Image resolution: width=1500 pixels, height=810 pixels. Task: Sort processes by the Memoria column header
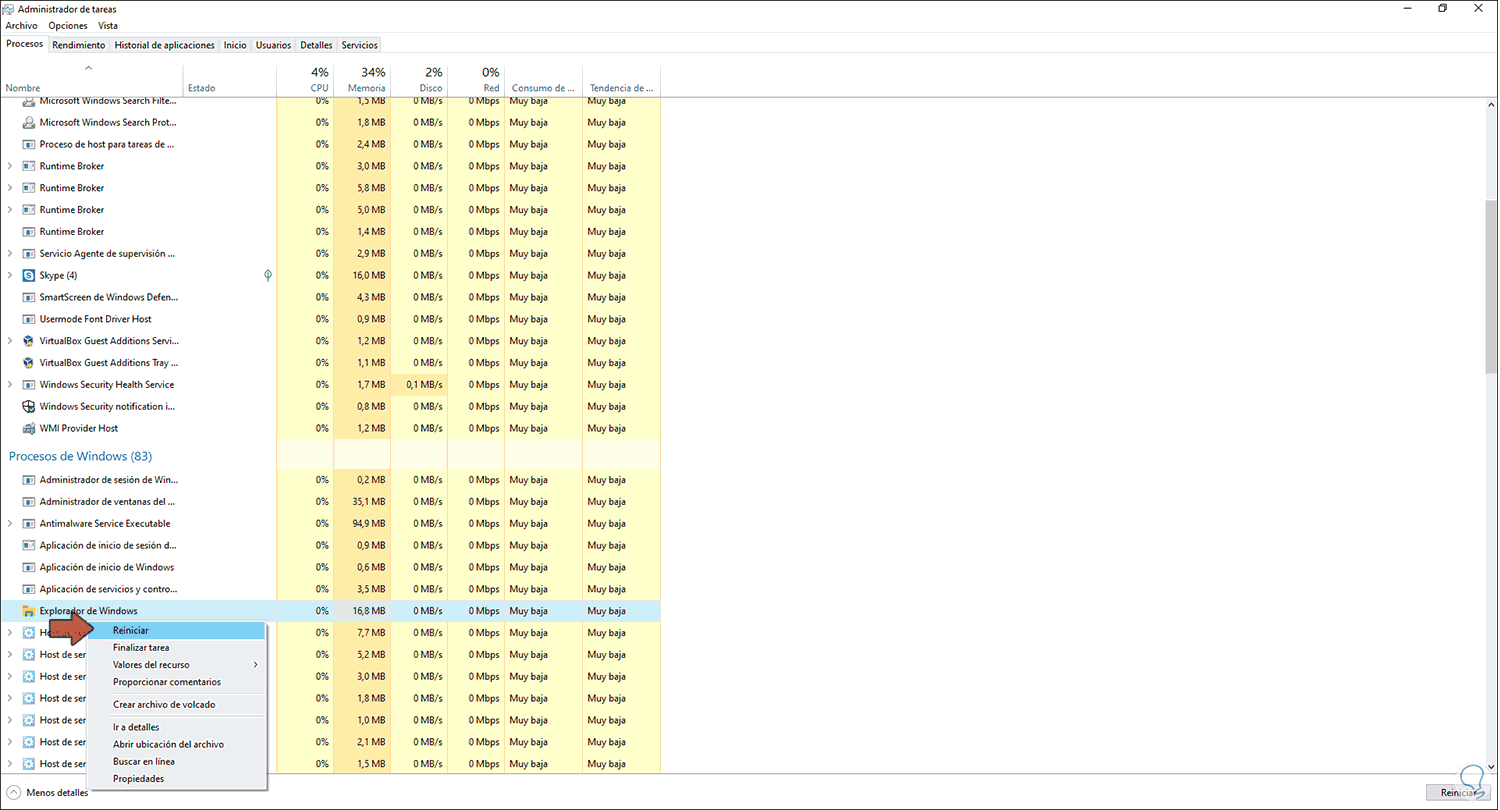point(362,80)
